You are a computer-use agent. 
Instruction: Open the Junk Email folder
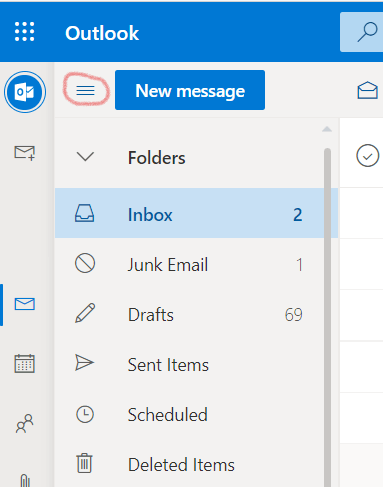(189, 265)
